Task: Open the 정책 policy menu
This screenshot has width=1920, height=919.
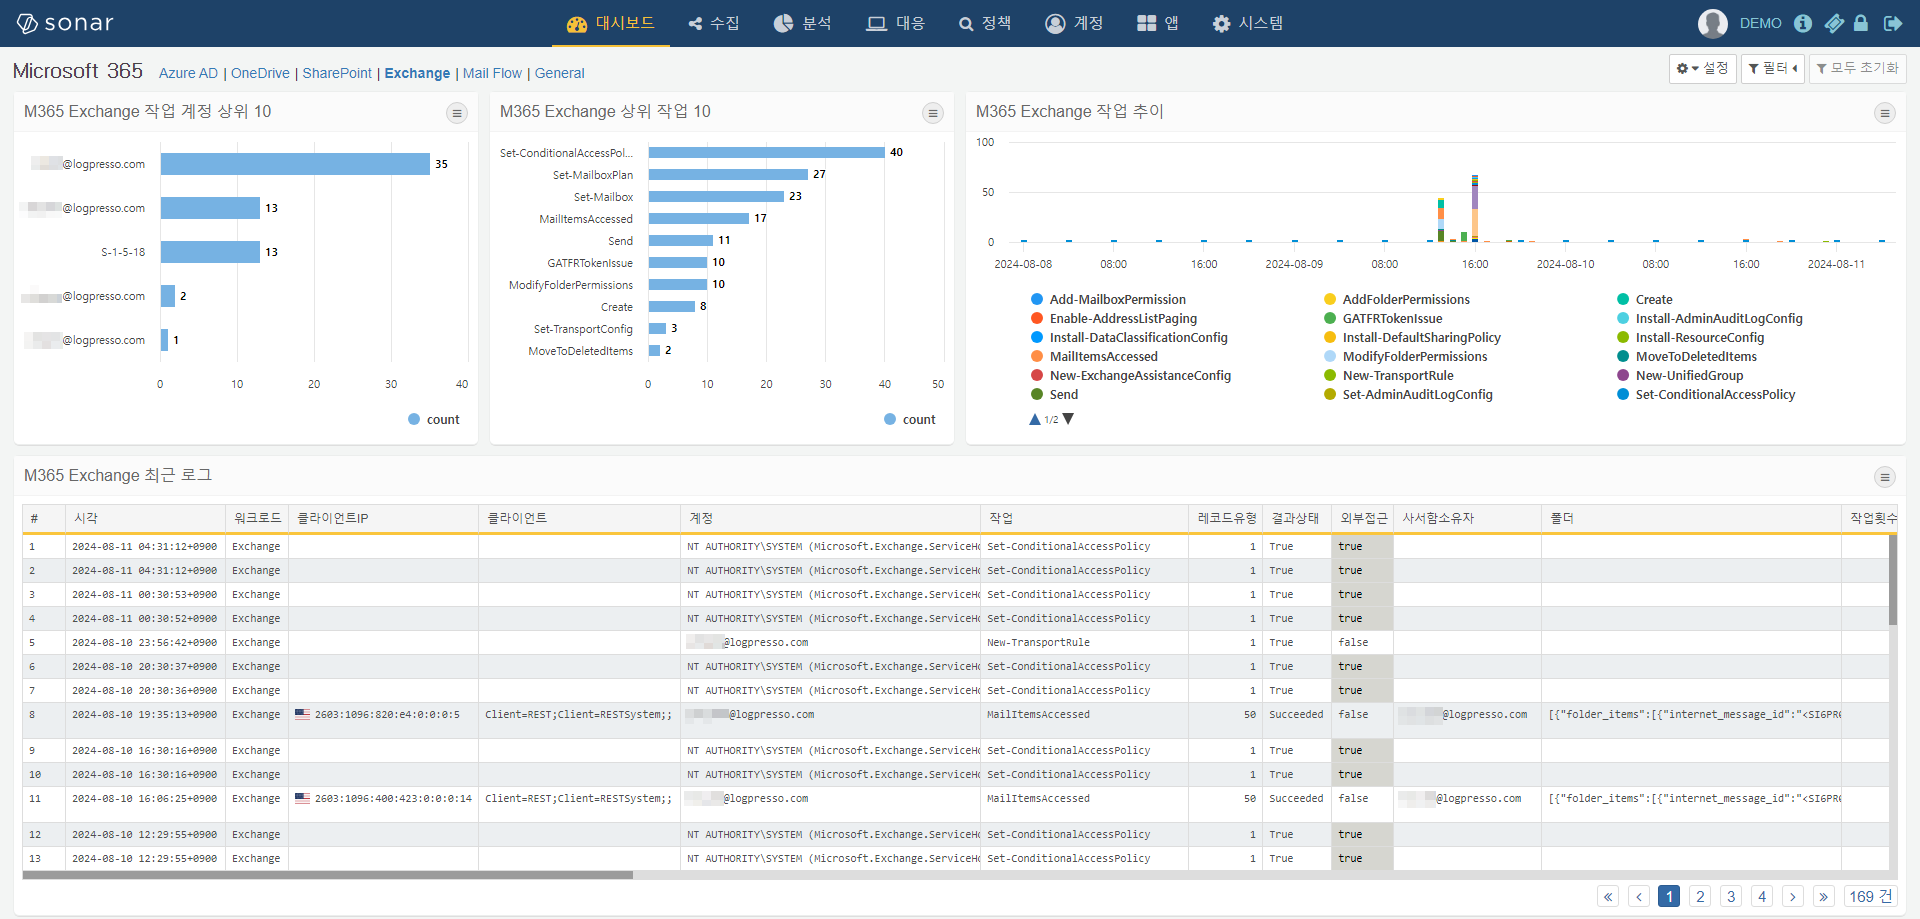Action: point(985,23)
